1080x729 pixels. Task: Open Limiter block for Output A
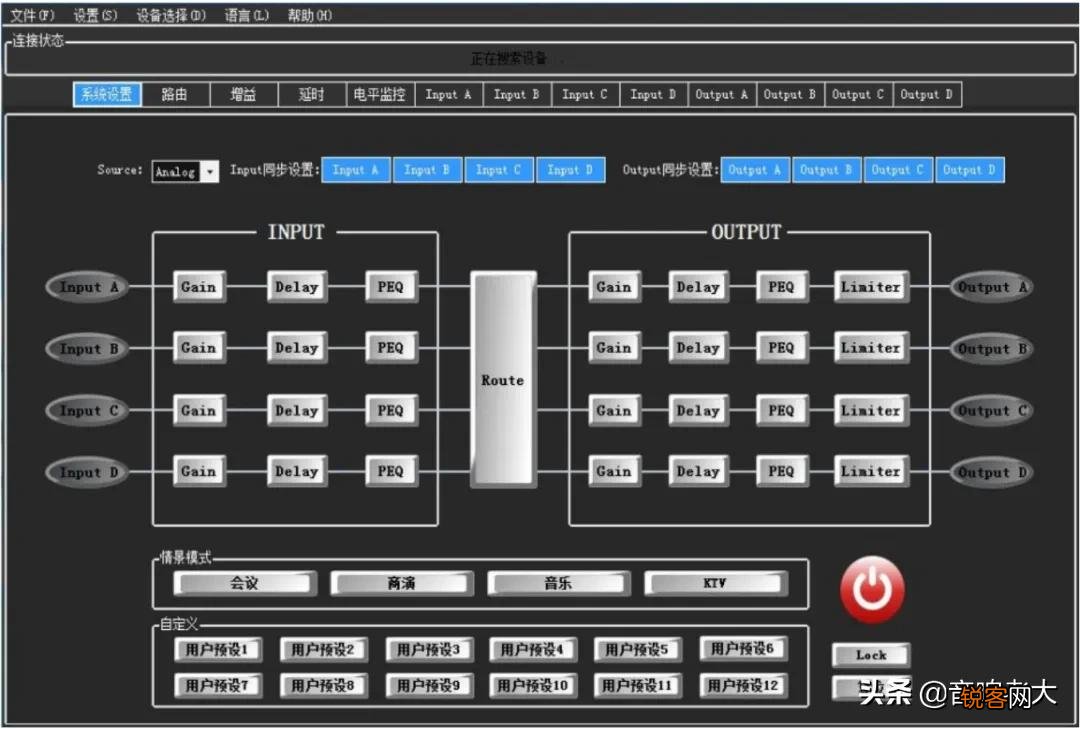(871, 287)
